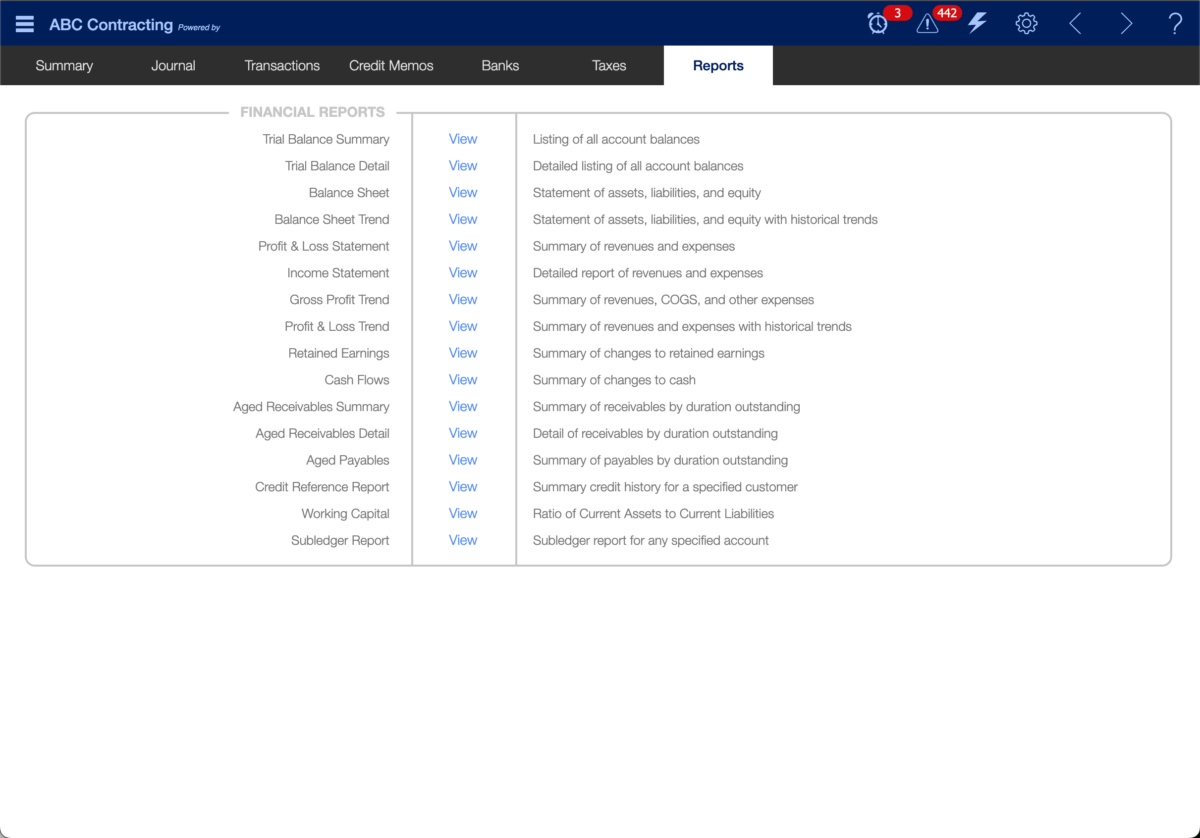View the Profit & Loss Statement
The width and height of the screenshot is (1200, 838).
pos(463,246)
